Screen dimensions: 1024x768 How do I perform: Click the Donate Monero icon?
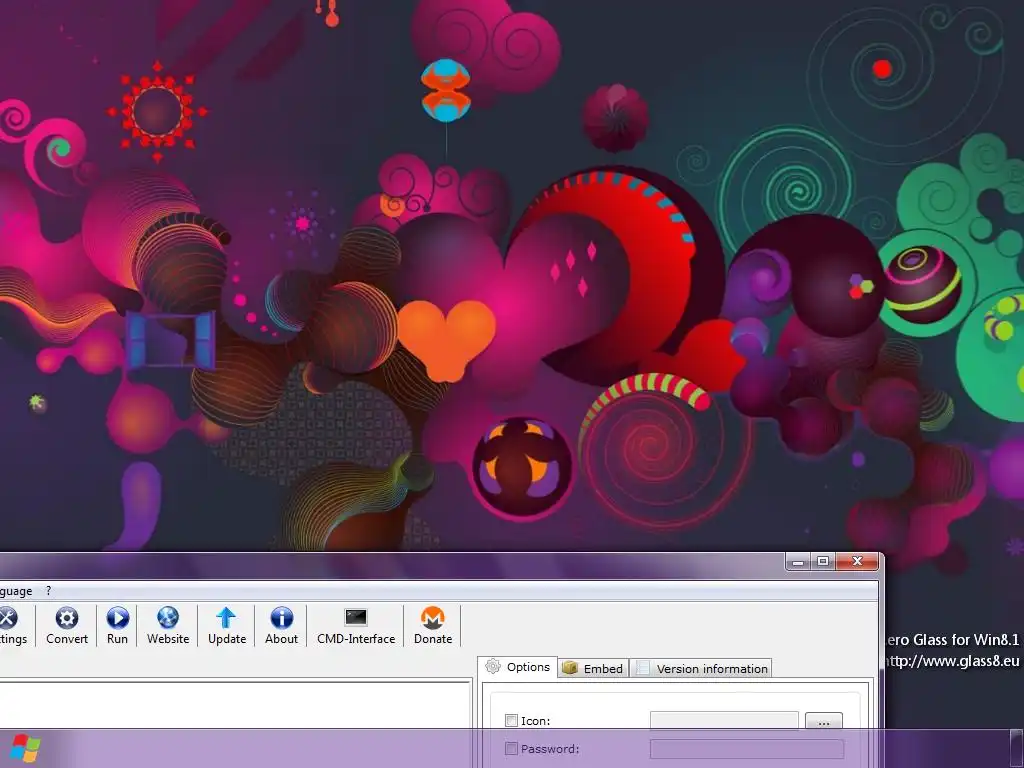432,618
